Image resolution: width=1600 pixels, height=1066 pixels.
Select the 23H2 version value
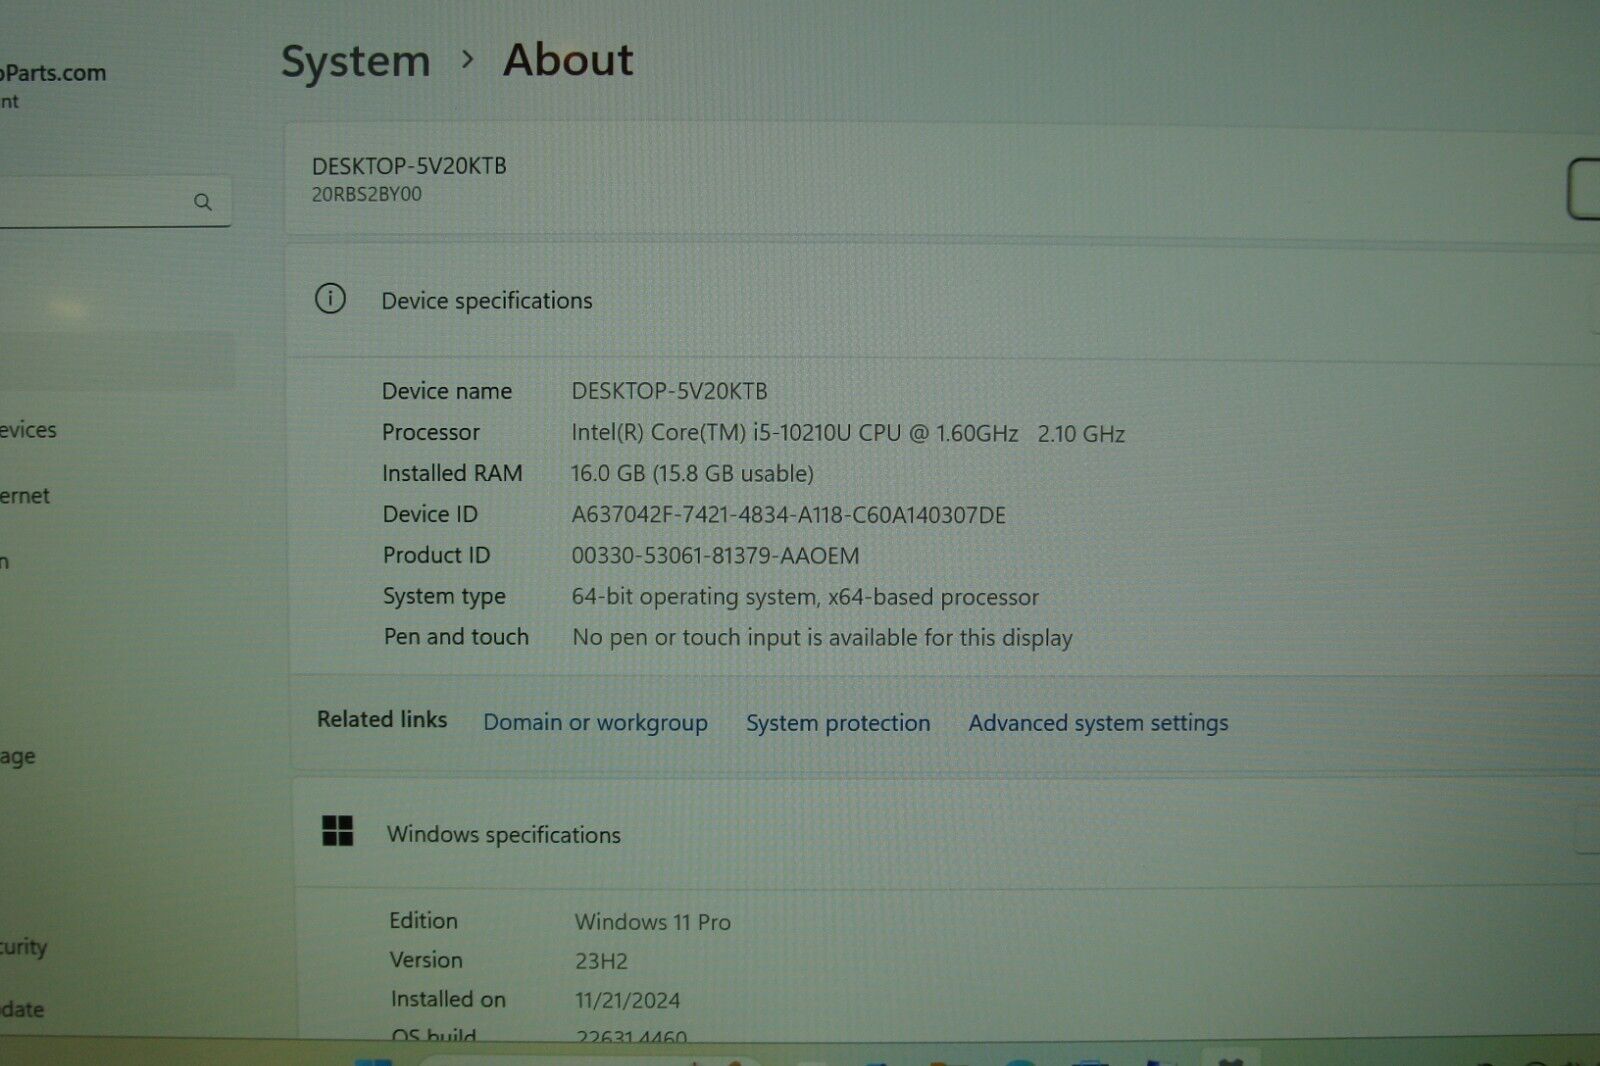click(601, 961)
